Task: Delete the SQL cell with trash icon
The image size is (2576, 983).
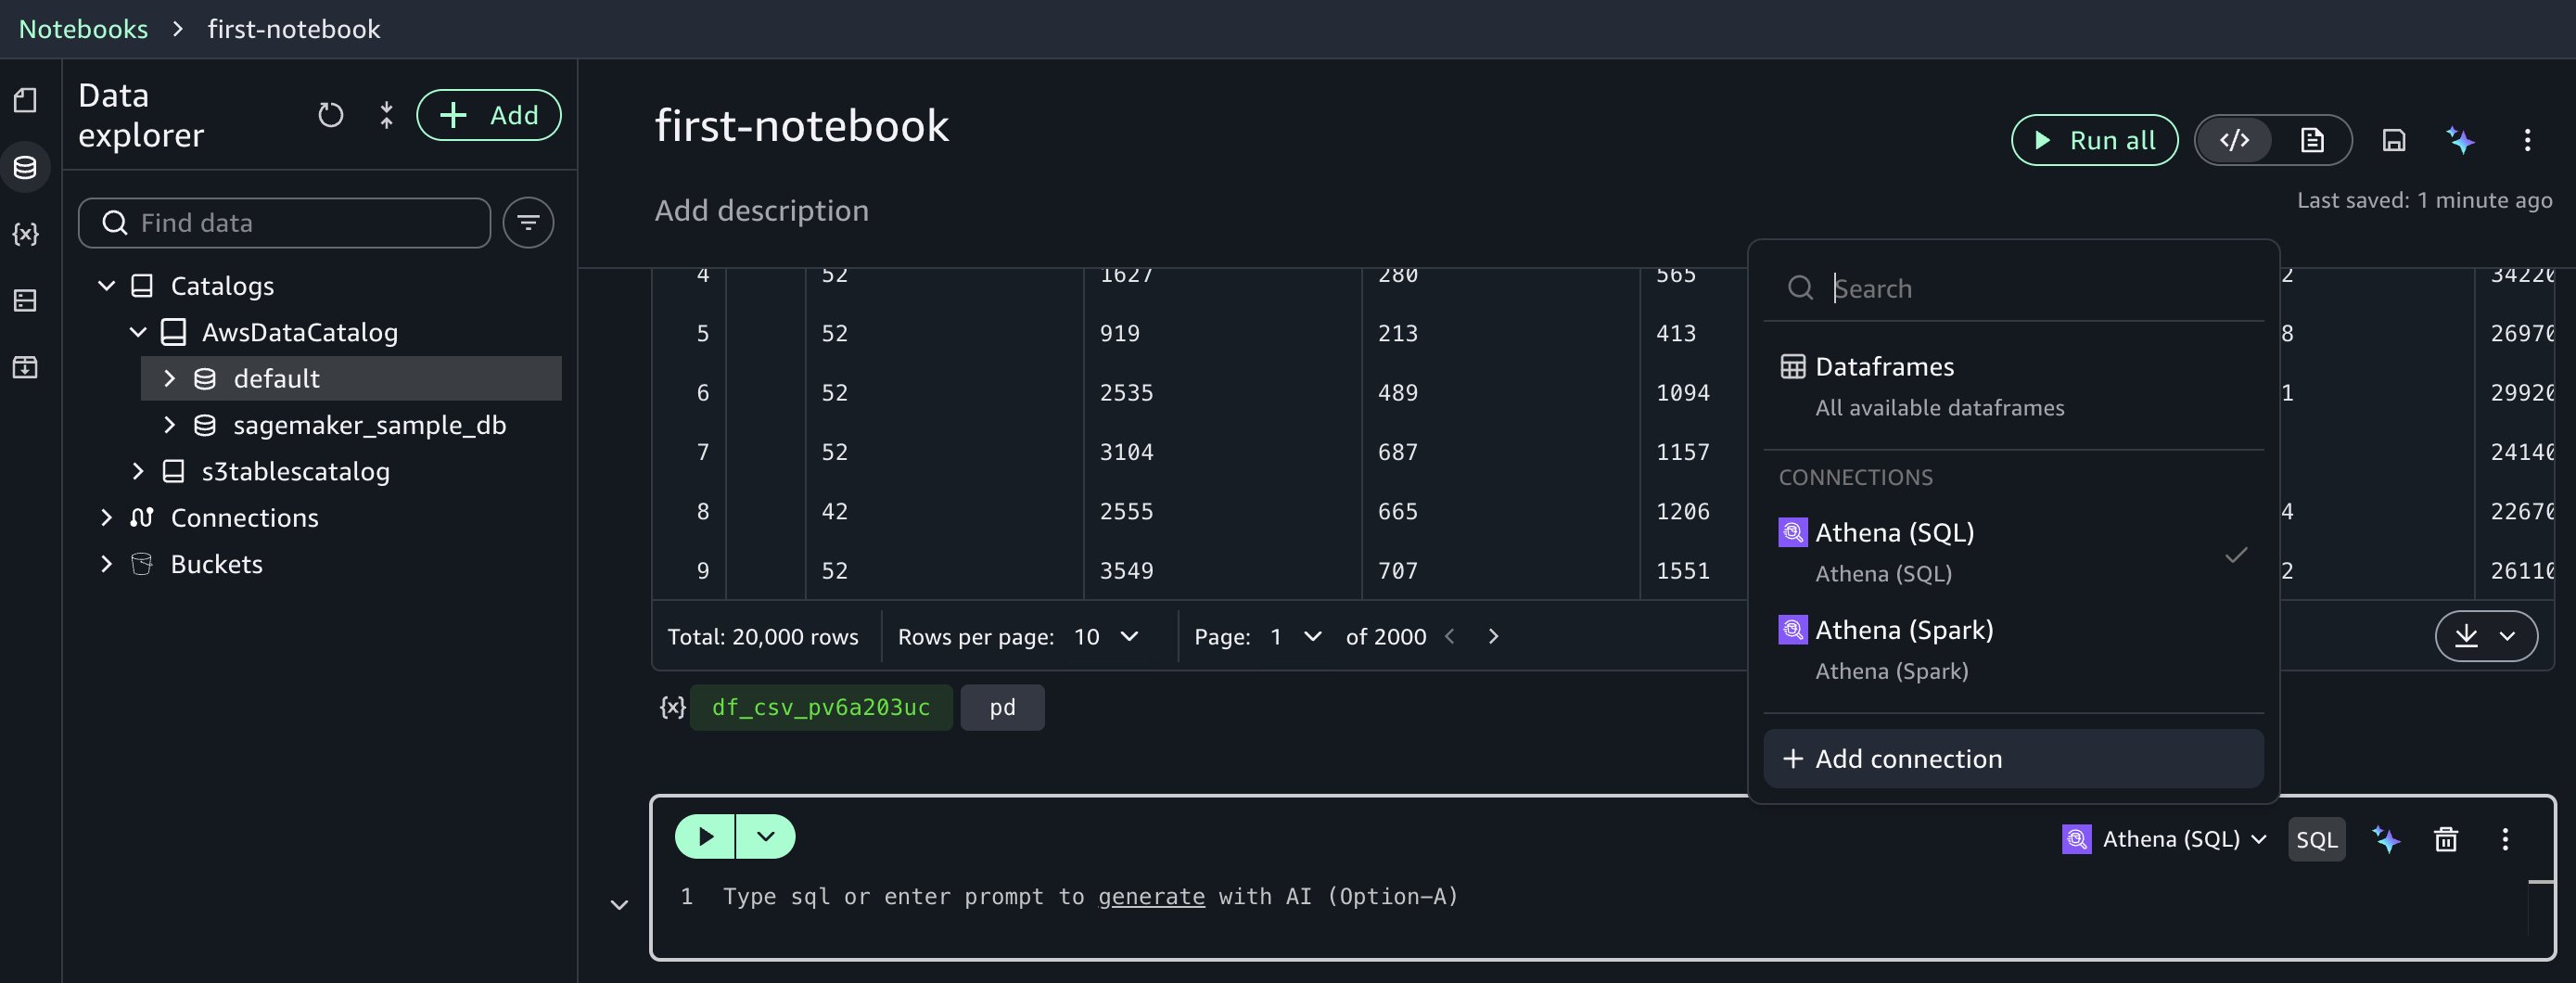Action: click(2445, 839)
